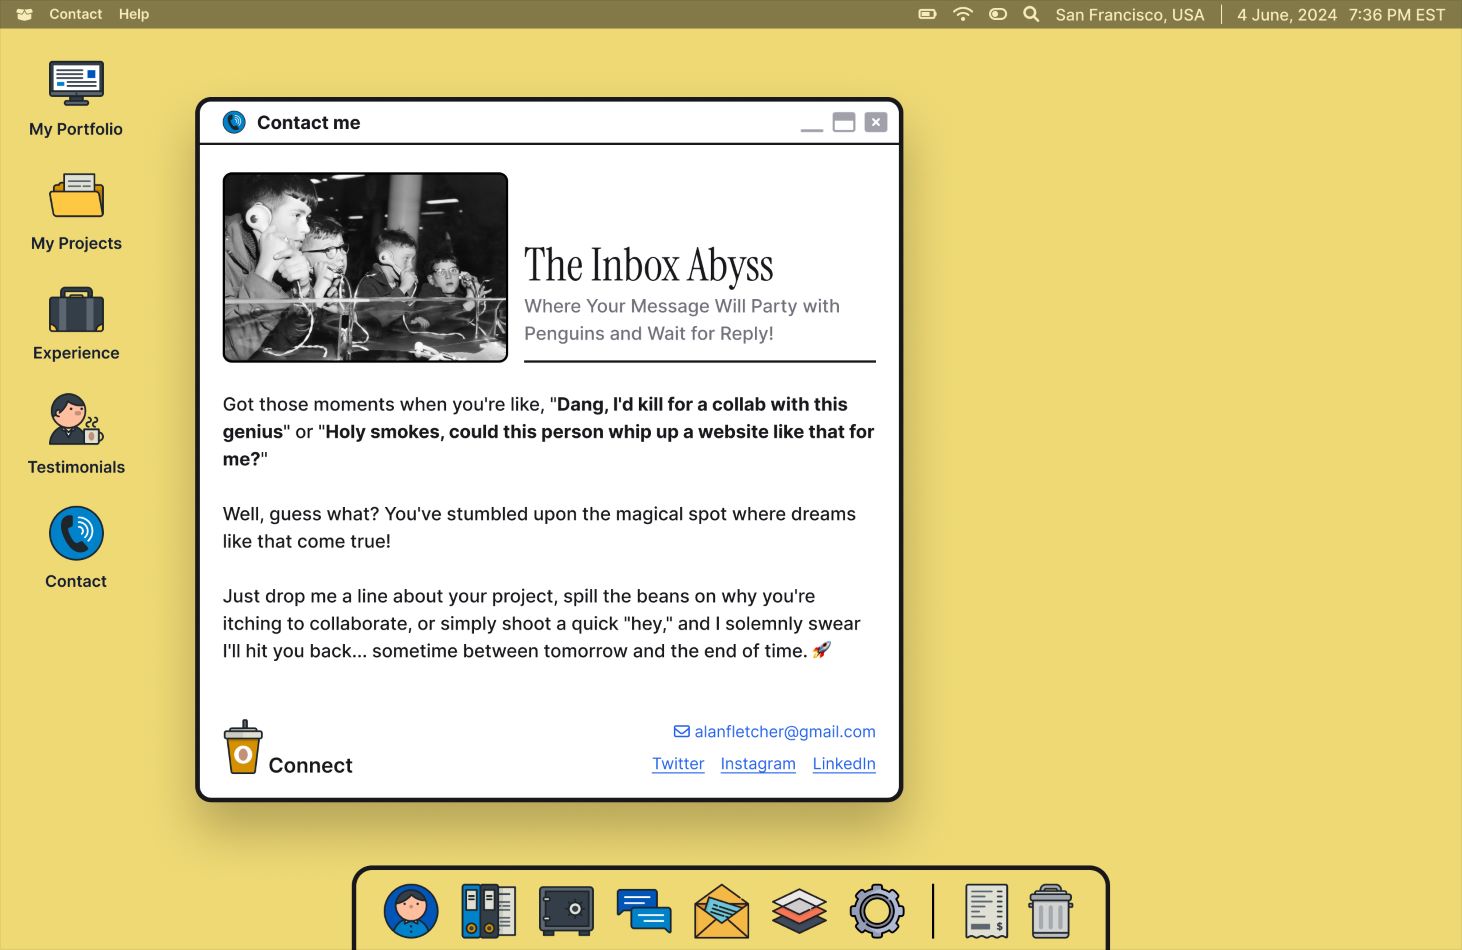This screenshot has width=1462, height=950.
Task: Open the My Projects folder icon
Action: [76, 195]
